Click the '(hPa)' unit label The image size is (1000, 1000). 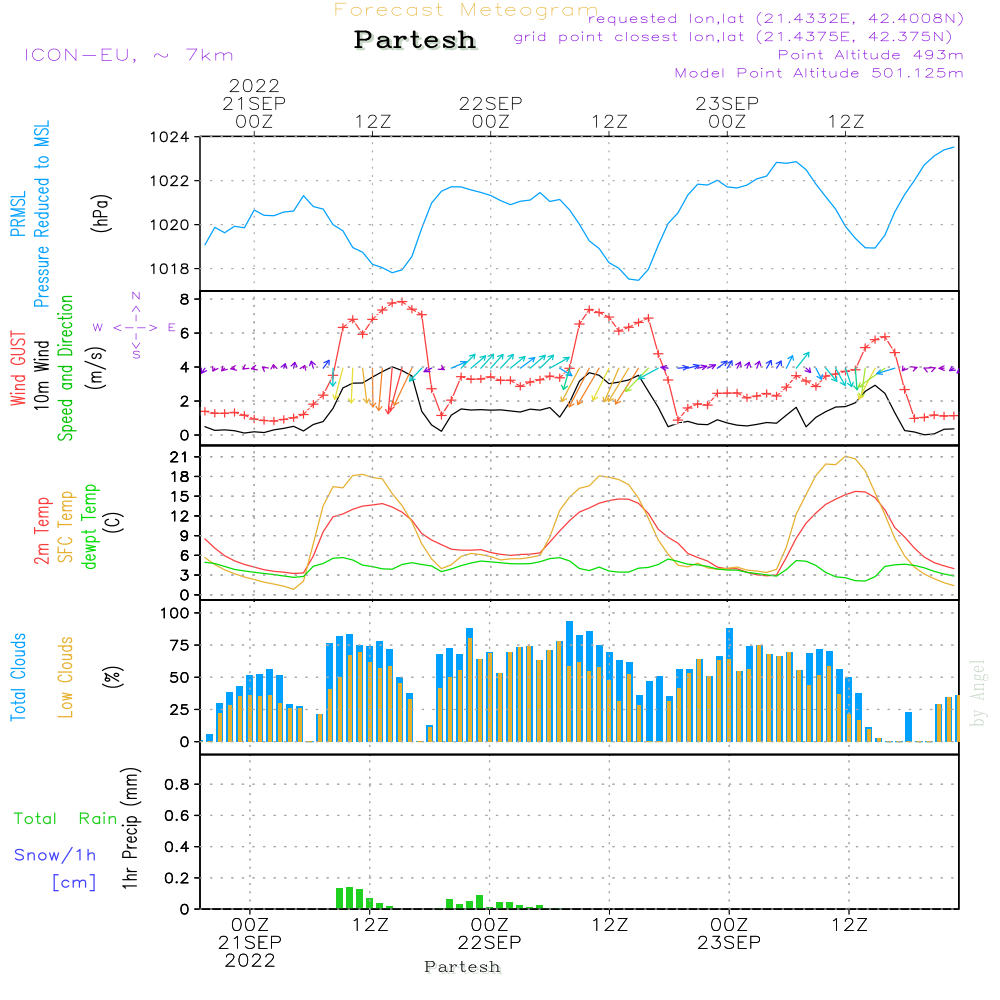101,214
